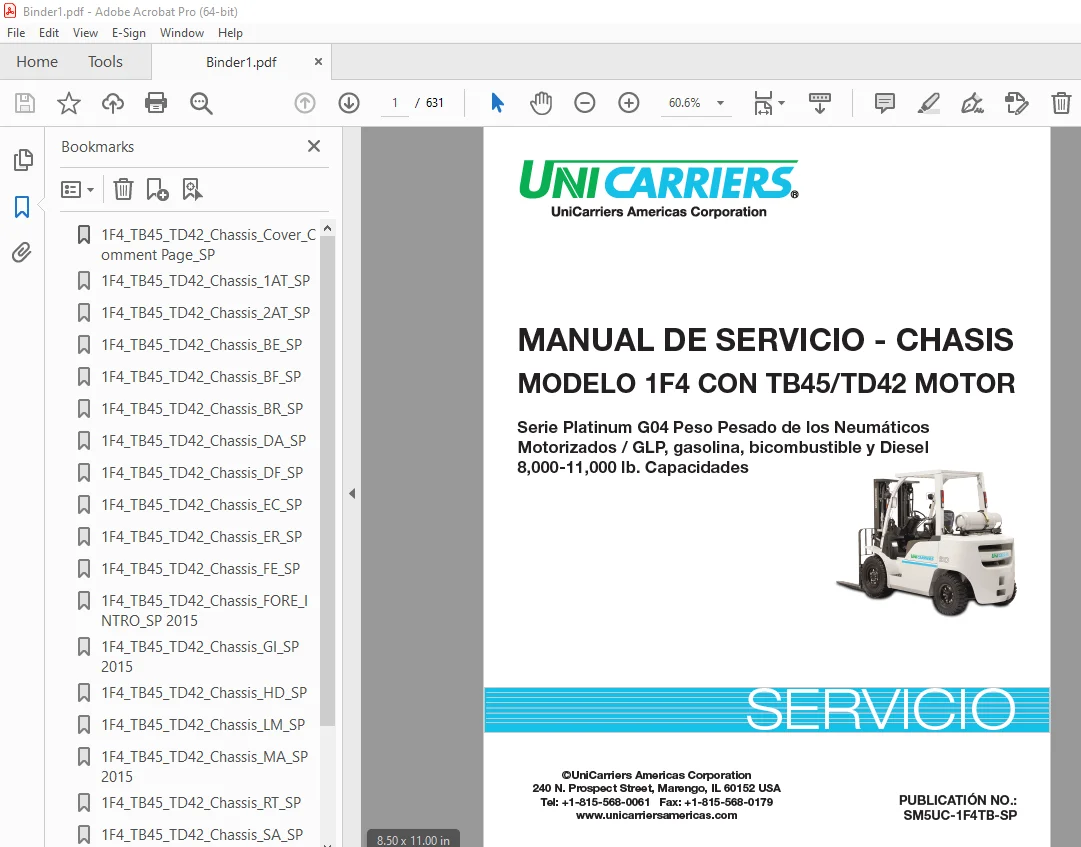
Task: Add file to starred with star icon
Action: point(68,103)
